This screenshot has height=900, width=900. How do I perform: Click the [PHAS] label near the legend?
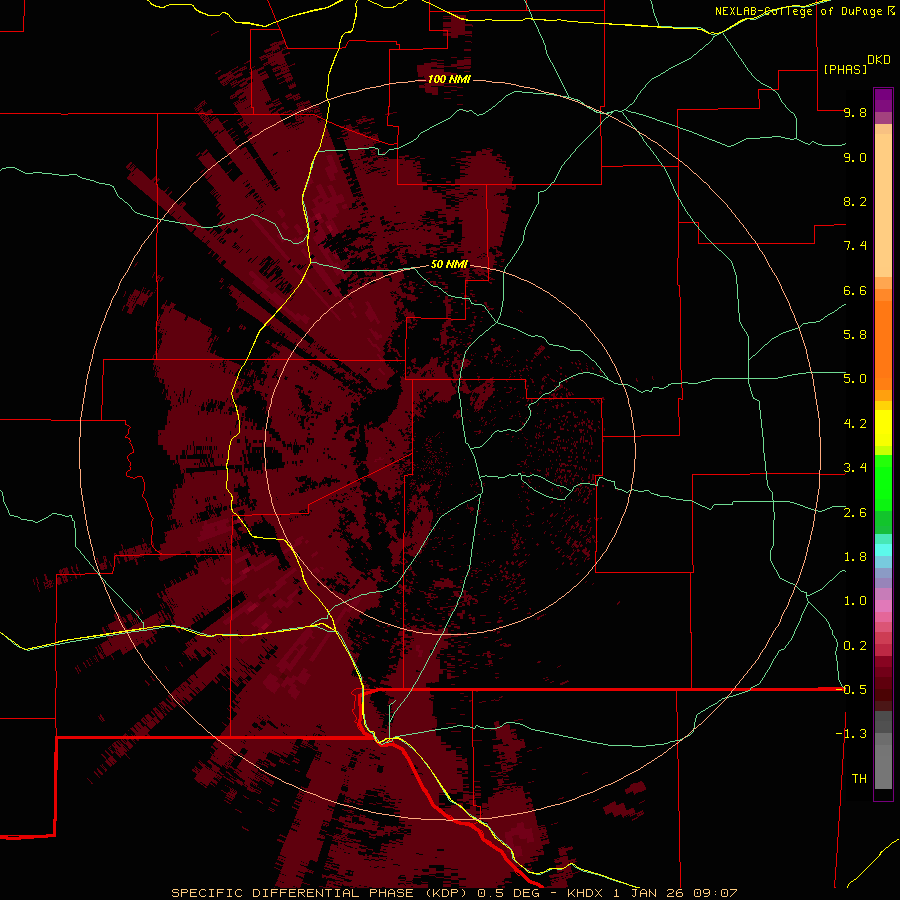click(845, 70)
